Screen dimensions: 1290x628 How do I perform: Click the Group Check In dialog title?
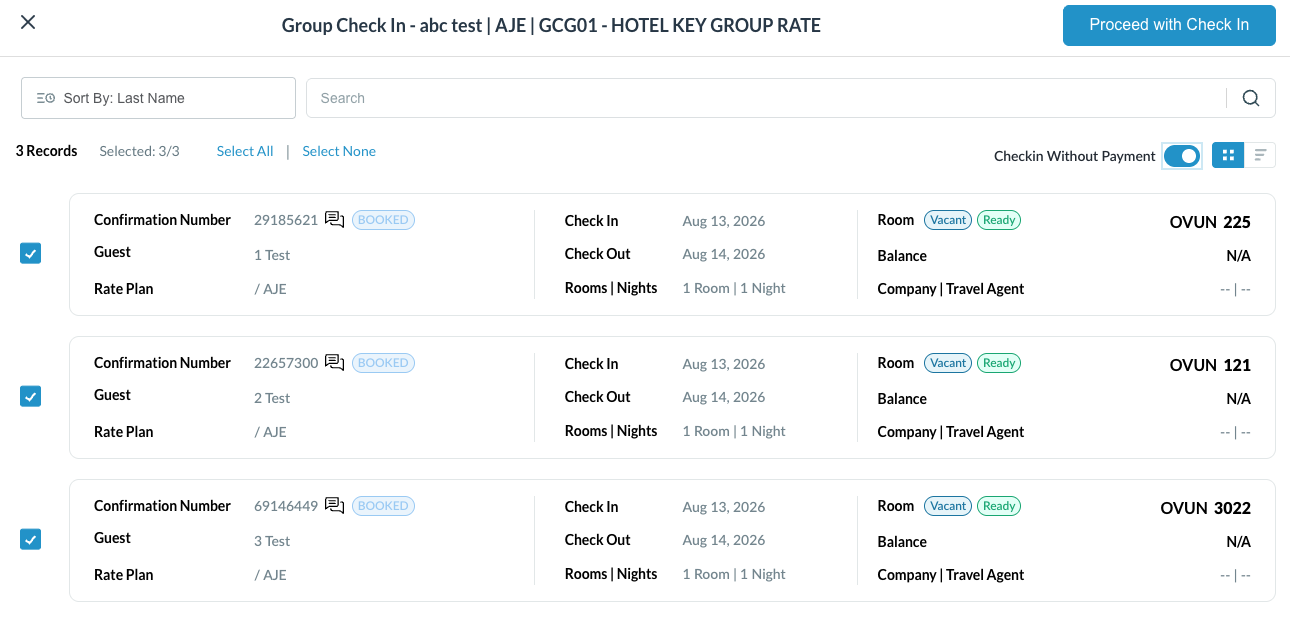tap(551, 25)
